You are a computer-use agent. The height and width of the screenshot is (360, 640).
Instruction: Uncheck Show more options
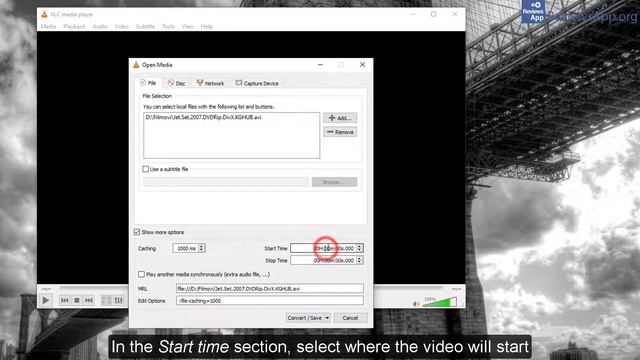[x=137, y=232]
